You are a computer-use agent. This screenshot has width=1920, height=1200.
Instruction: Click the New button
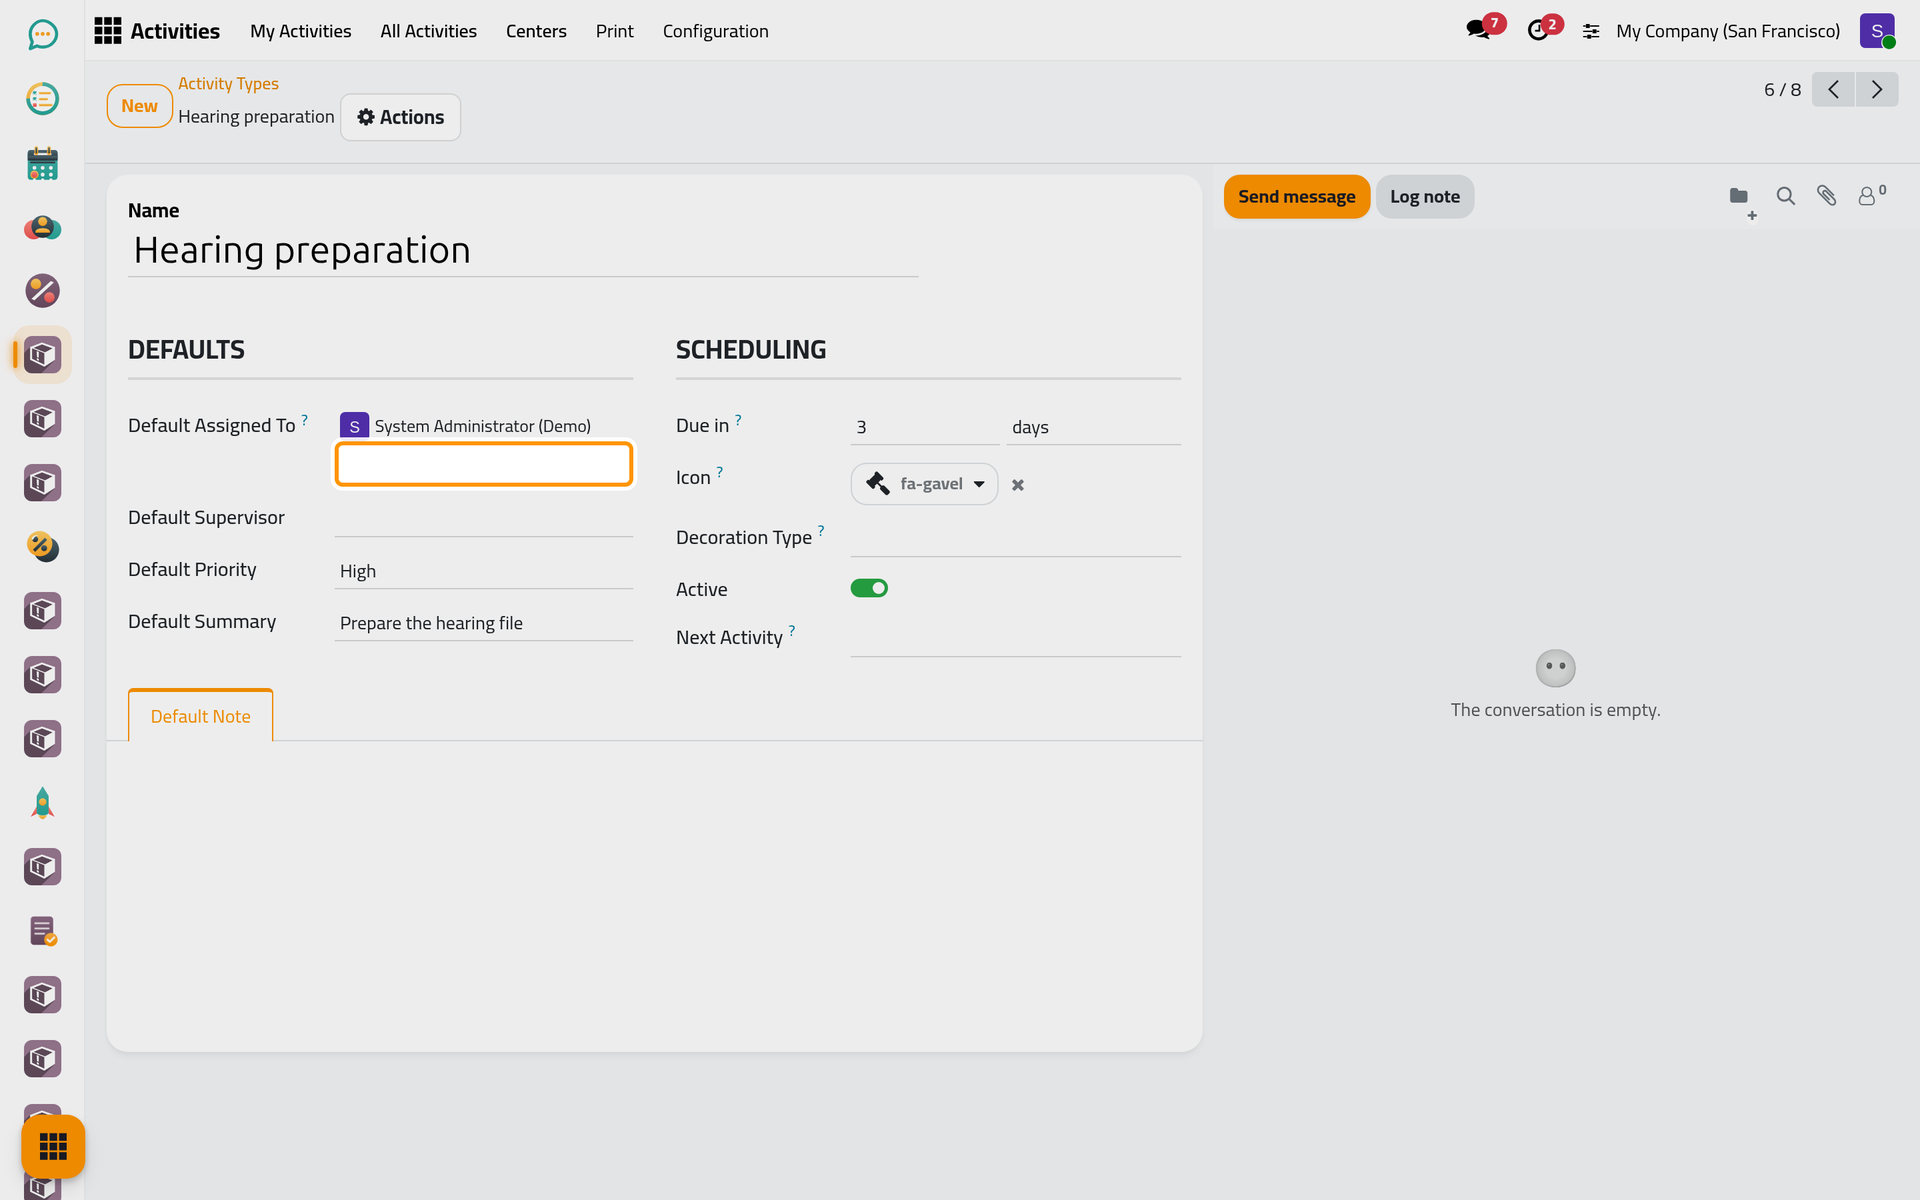coord(139,106)
